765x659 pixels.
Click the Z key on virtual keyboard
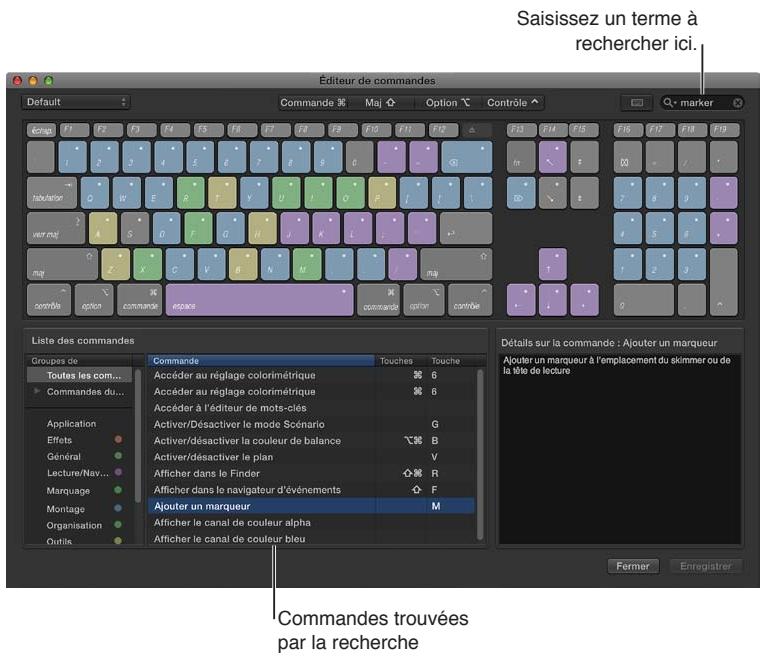click(x=116, y=264)
